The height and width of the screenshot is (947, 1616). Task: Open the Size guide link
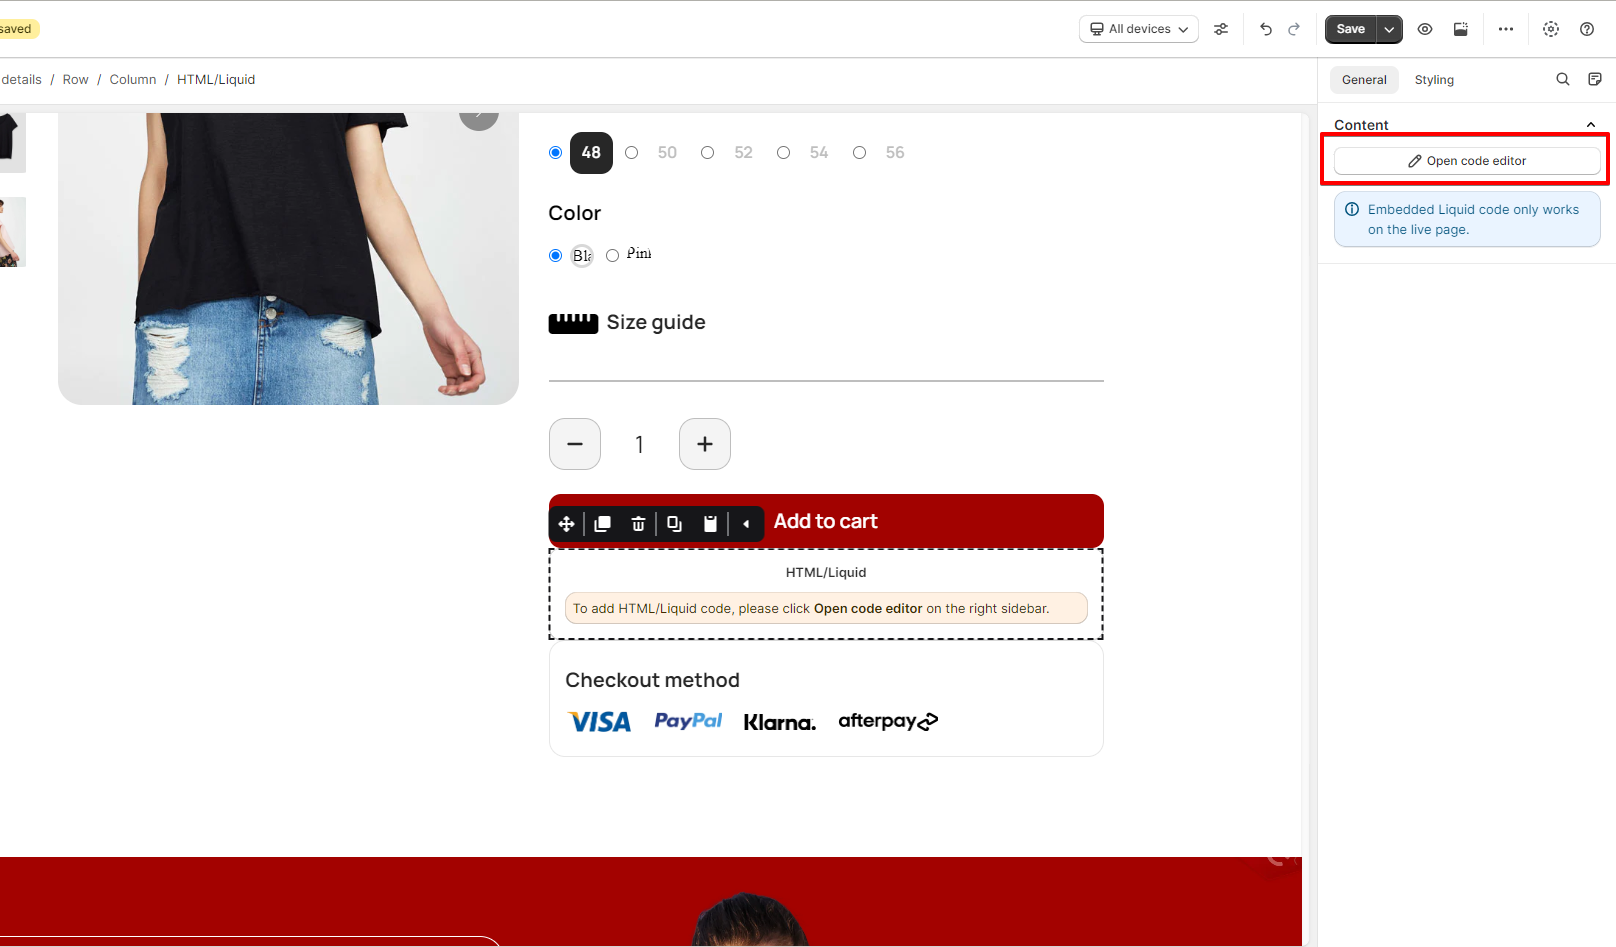pyautogui.click(x=656, y=323)
